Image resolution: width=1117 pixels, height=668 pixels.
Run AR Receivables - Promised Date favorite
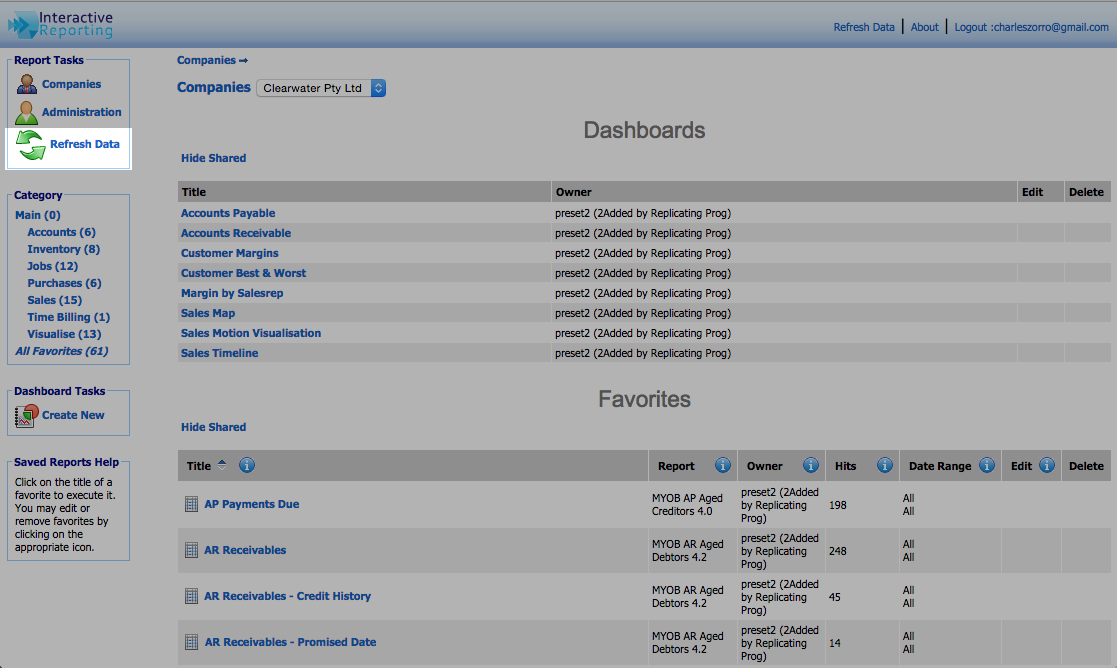pyautogui.click(x=291, y=642)
